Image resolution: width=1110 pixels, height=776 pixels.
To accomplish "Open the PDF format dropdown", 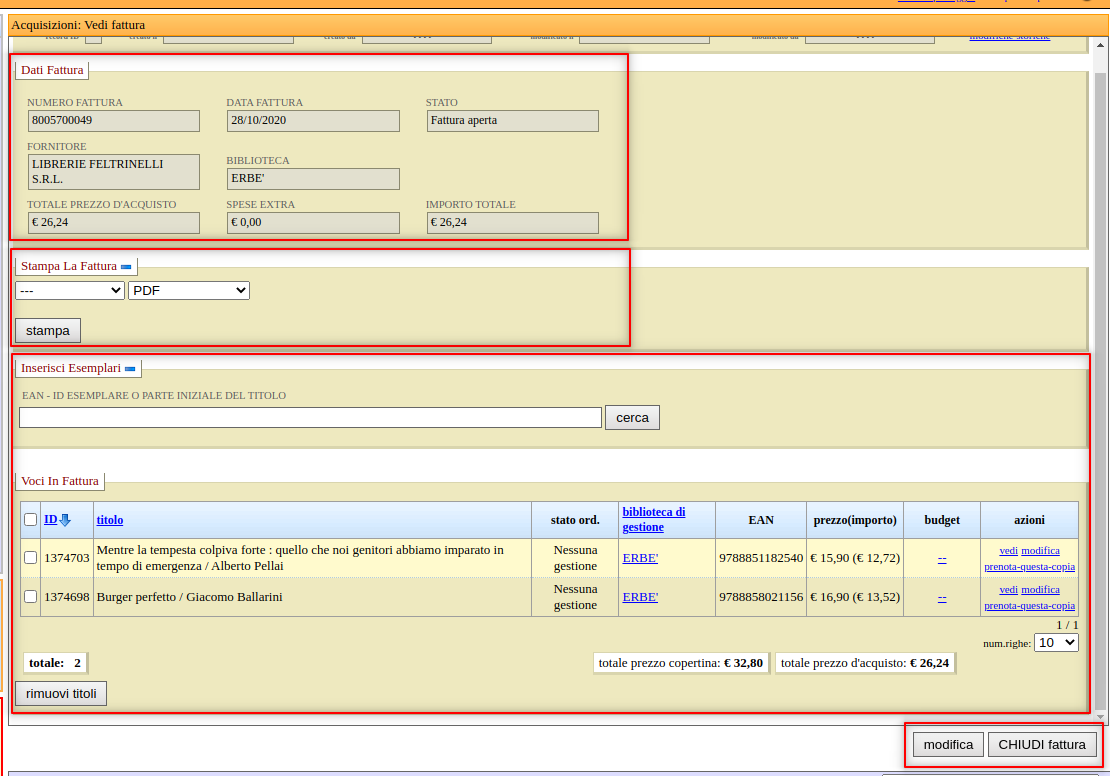I will coord(189,290).
